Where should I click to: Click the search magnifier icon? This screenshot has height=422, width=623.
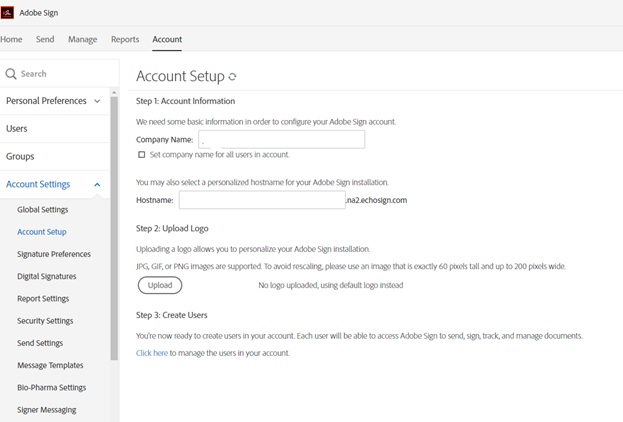click(11, 74)
